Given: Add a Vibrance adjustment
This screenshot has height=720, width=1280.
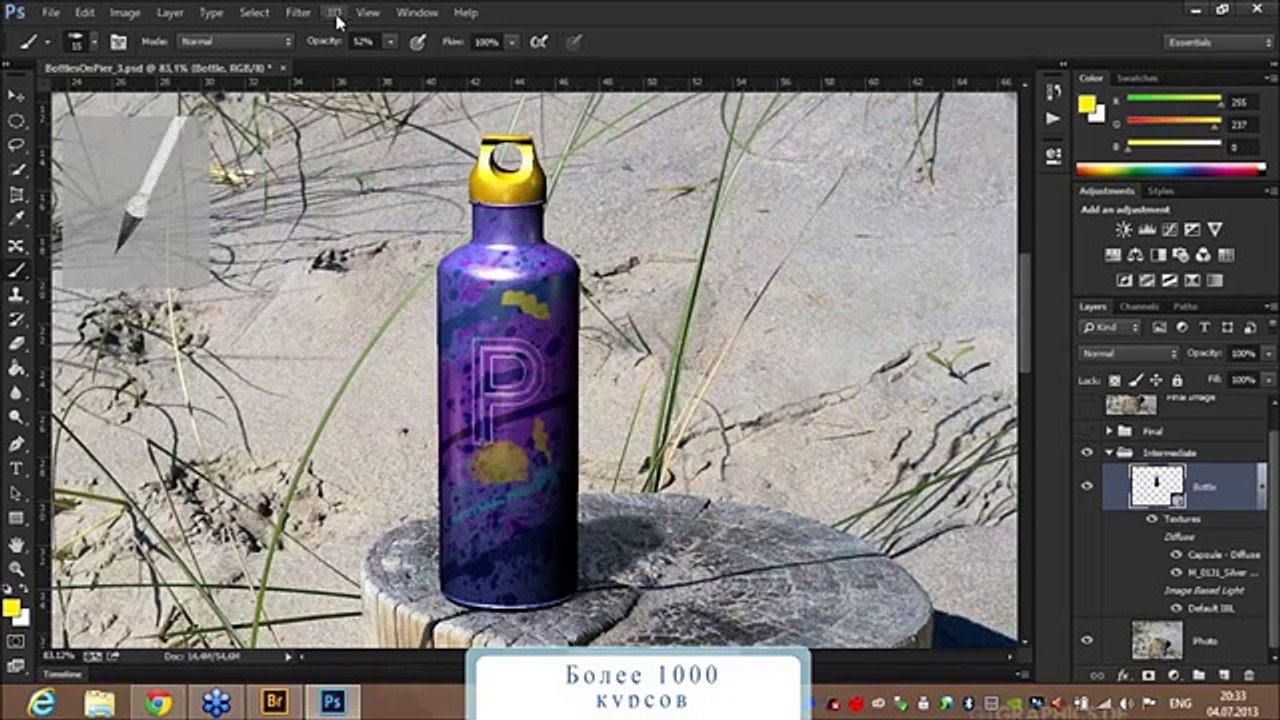Looking at the screenshot, I should (x=1216, y=230).
